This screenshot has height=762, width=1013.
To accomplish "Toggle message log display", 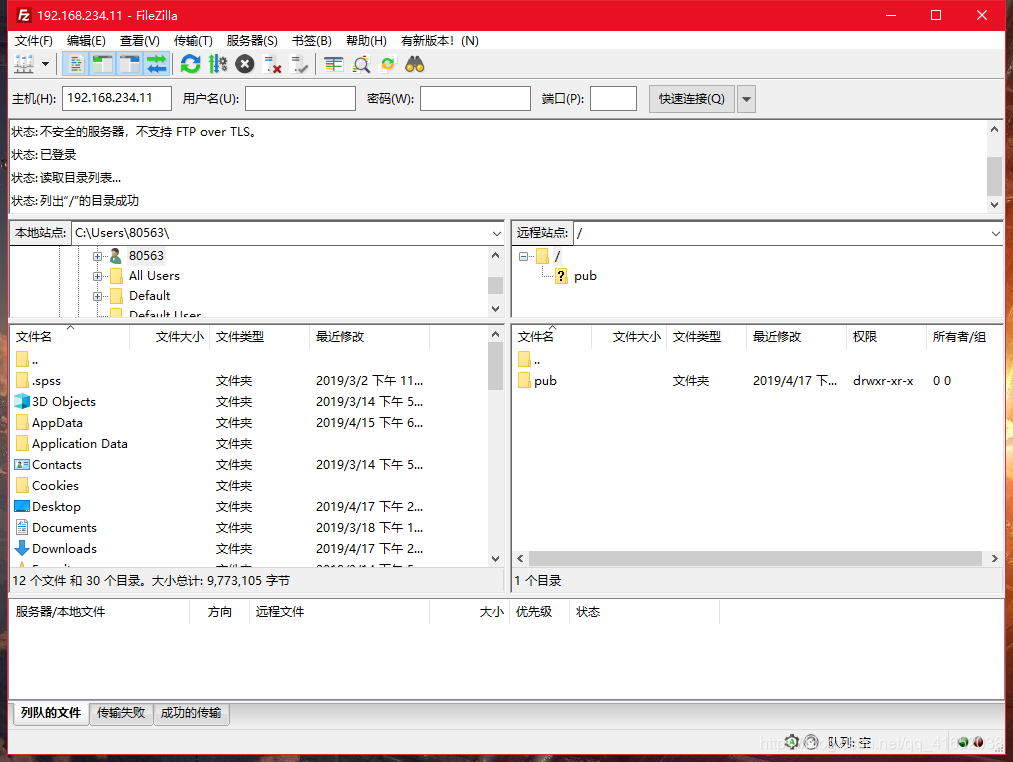I will (x=76, y=64).
